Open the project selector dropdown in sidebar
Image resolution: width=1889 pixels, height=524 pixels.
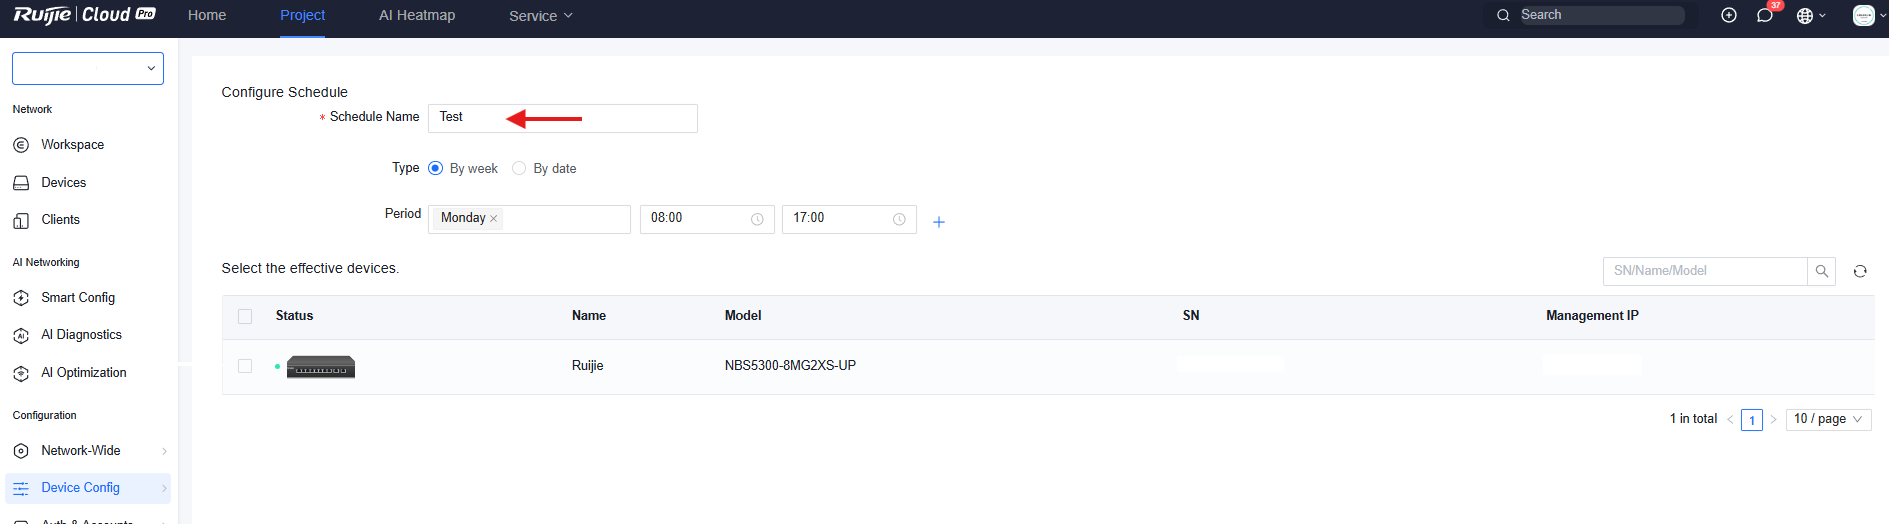88,69
